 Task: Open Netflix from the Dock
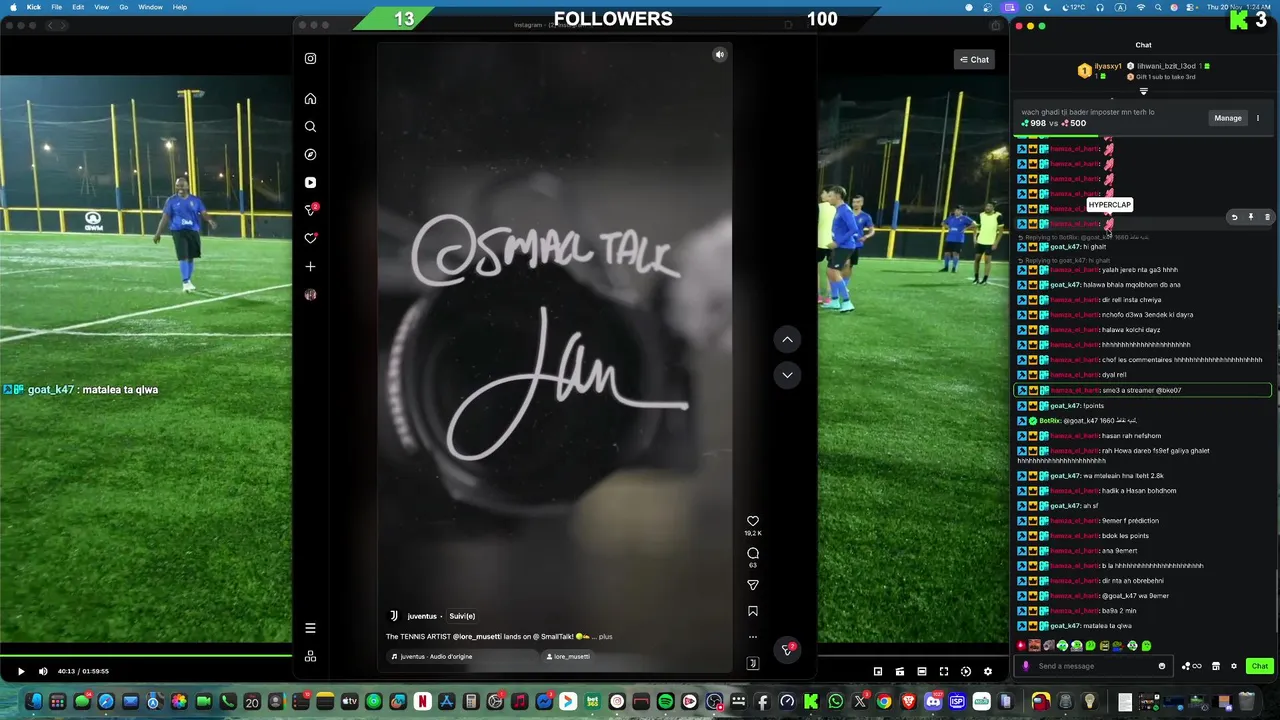422,702
